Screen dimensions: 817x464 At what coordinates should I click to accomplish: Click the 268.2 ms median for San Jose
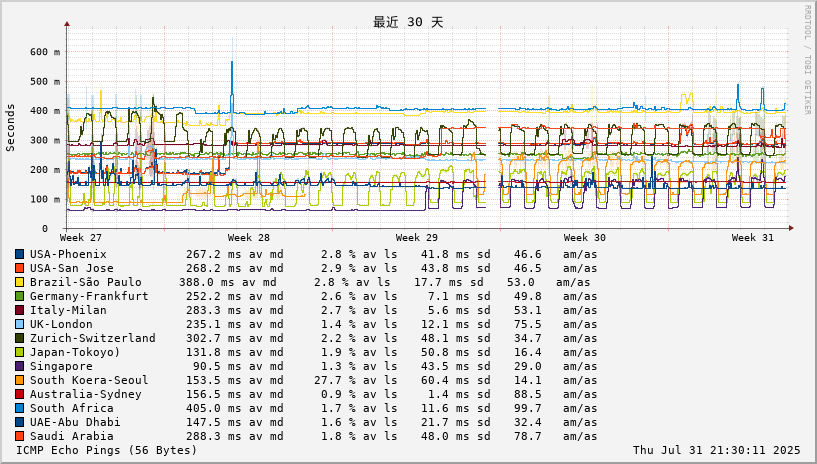[x=214, y=268]
